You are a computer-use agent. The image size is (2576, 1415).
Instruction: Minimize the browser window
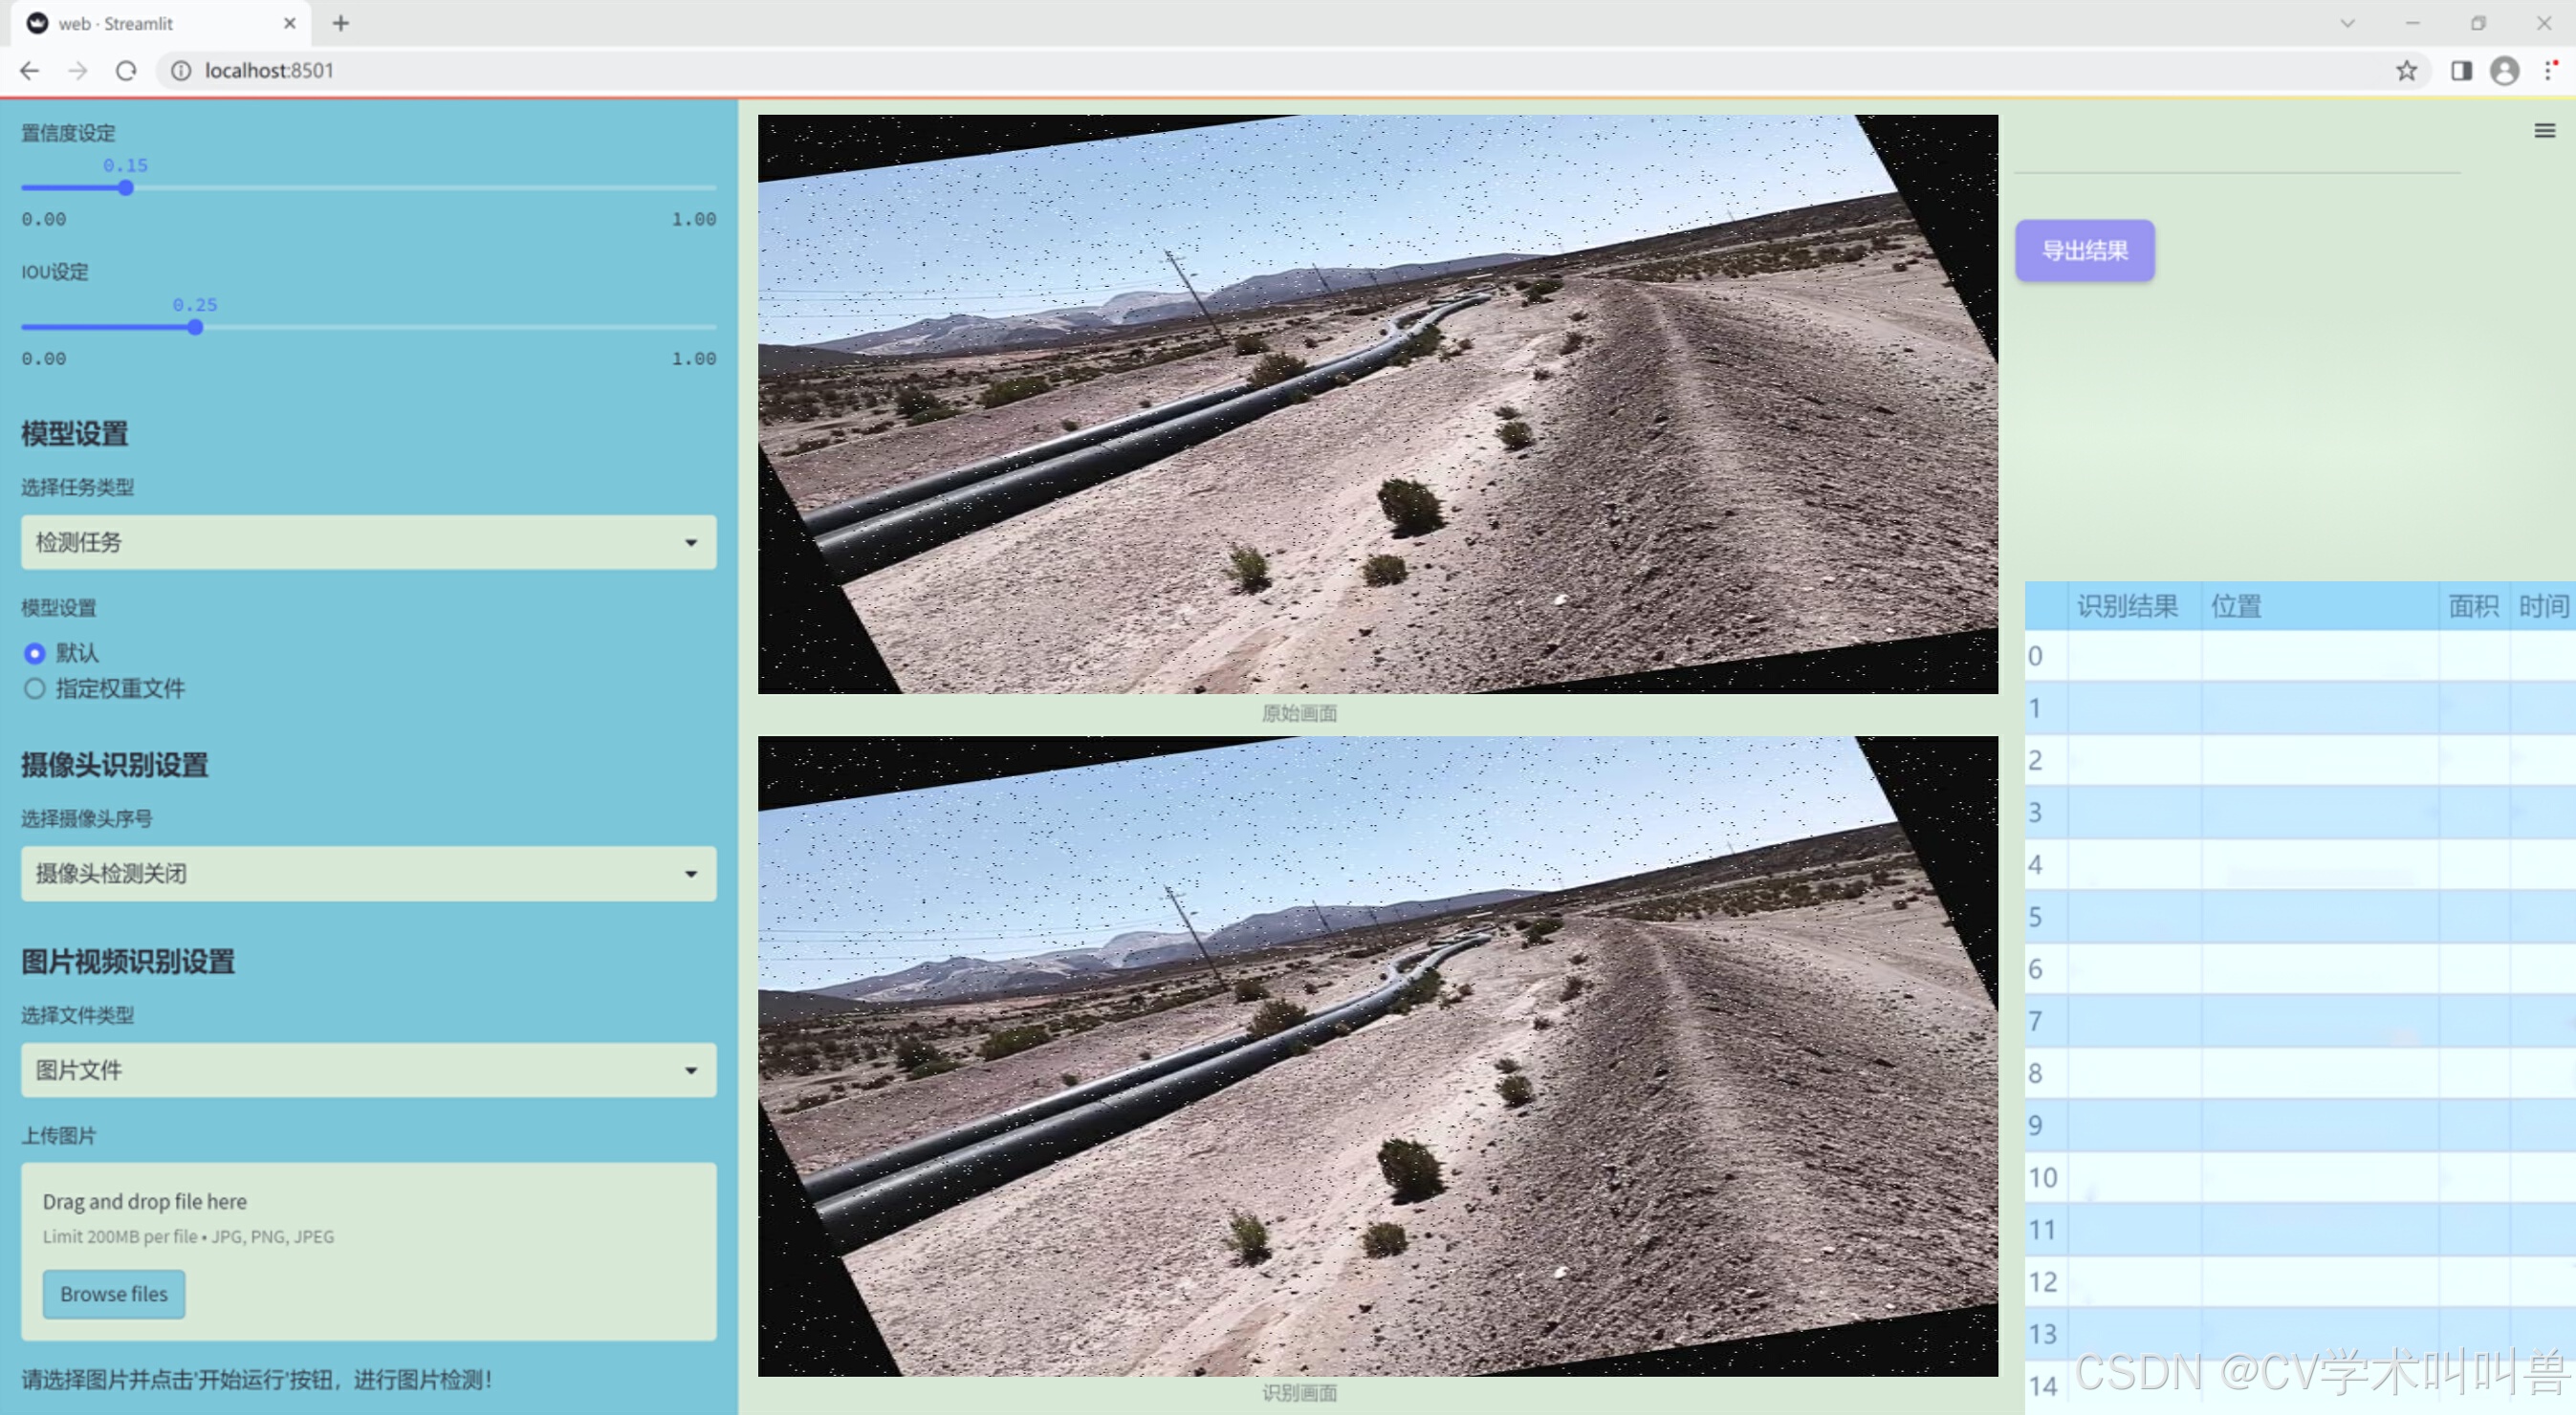click(x=2412, y=23)
